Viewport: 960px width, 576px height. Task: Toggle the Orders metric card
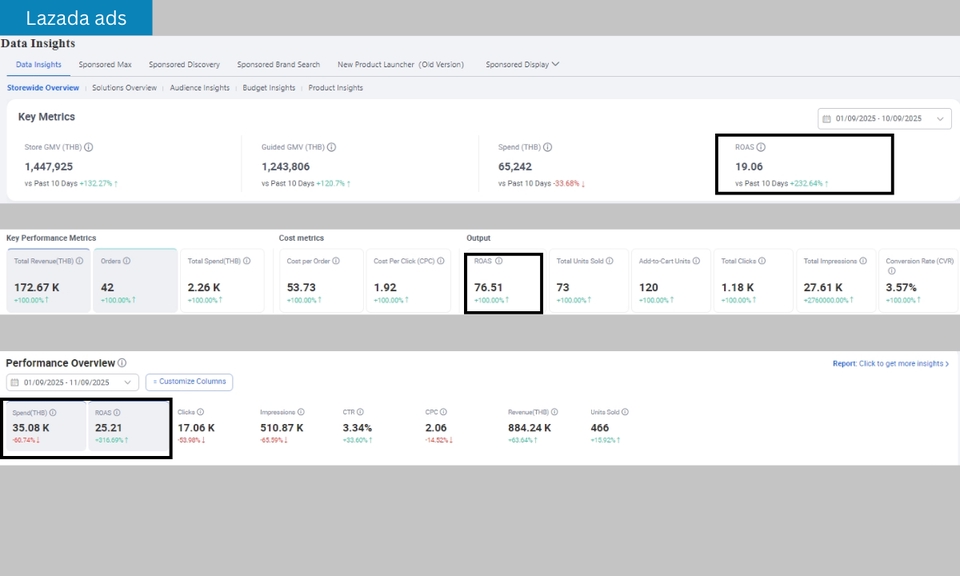point(134,280)
